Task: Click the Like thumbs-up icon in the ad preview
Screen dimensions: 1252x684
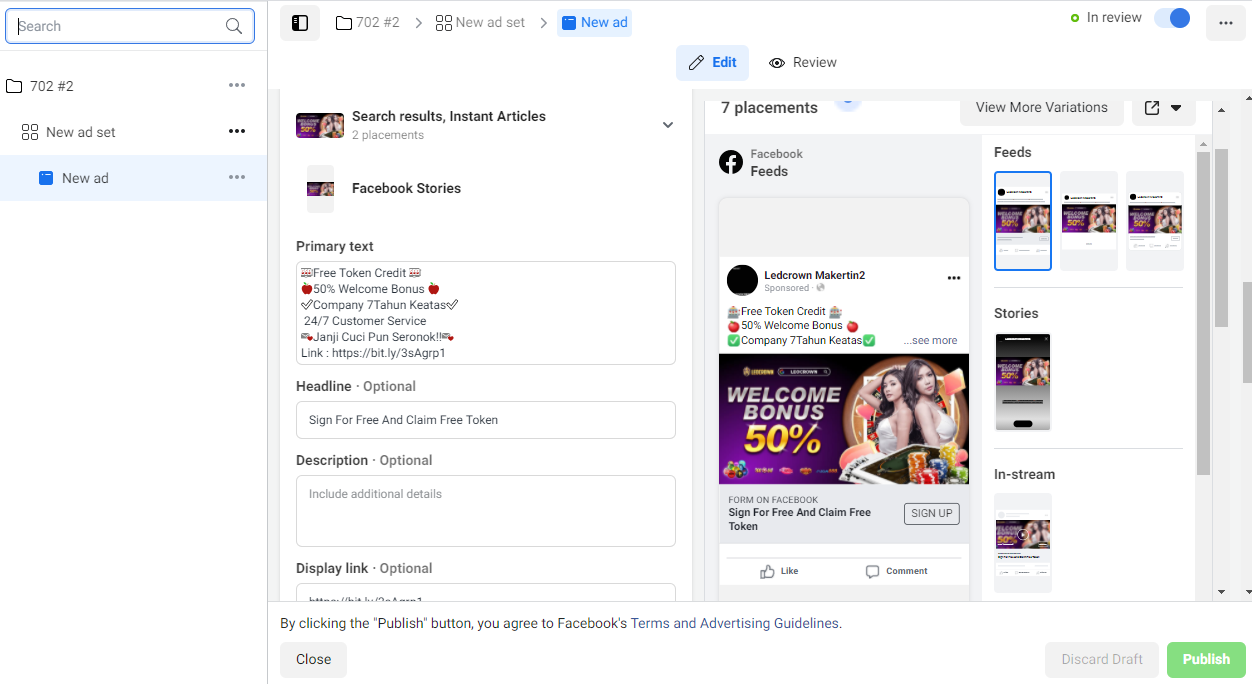Action: pyautogui.click(x=767, y=572)
